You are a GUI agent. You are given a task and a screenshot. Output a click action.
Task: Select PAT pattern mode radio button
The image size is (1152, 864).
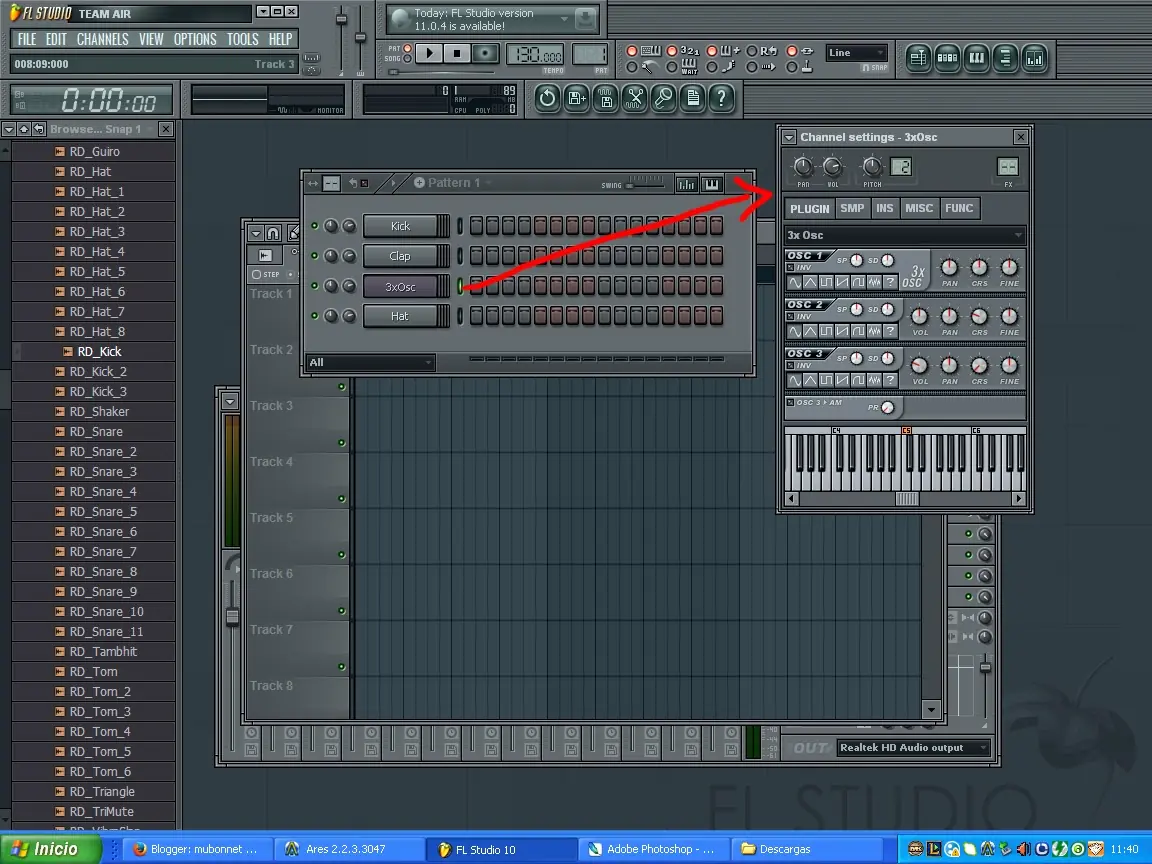click(x=408, y=48)
